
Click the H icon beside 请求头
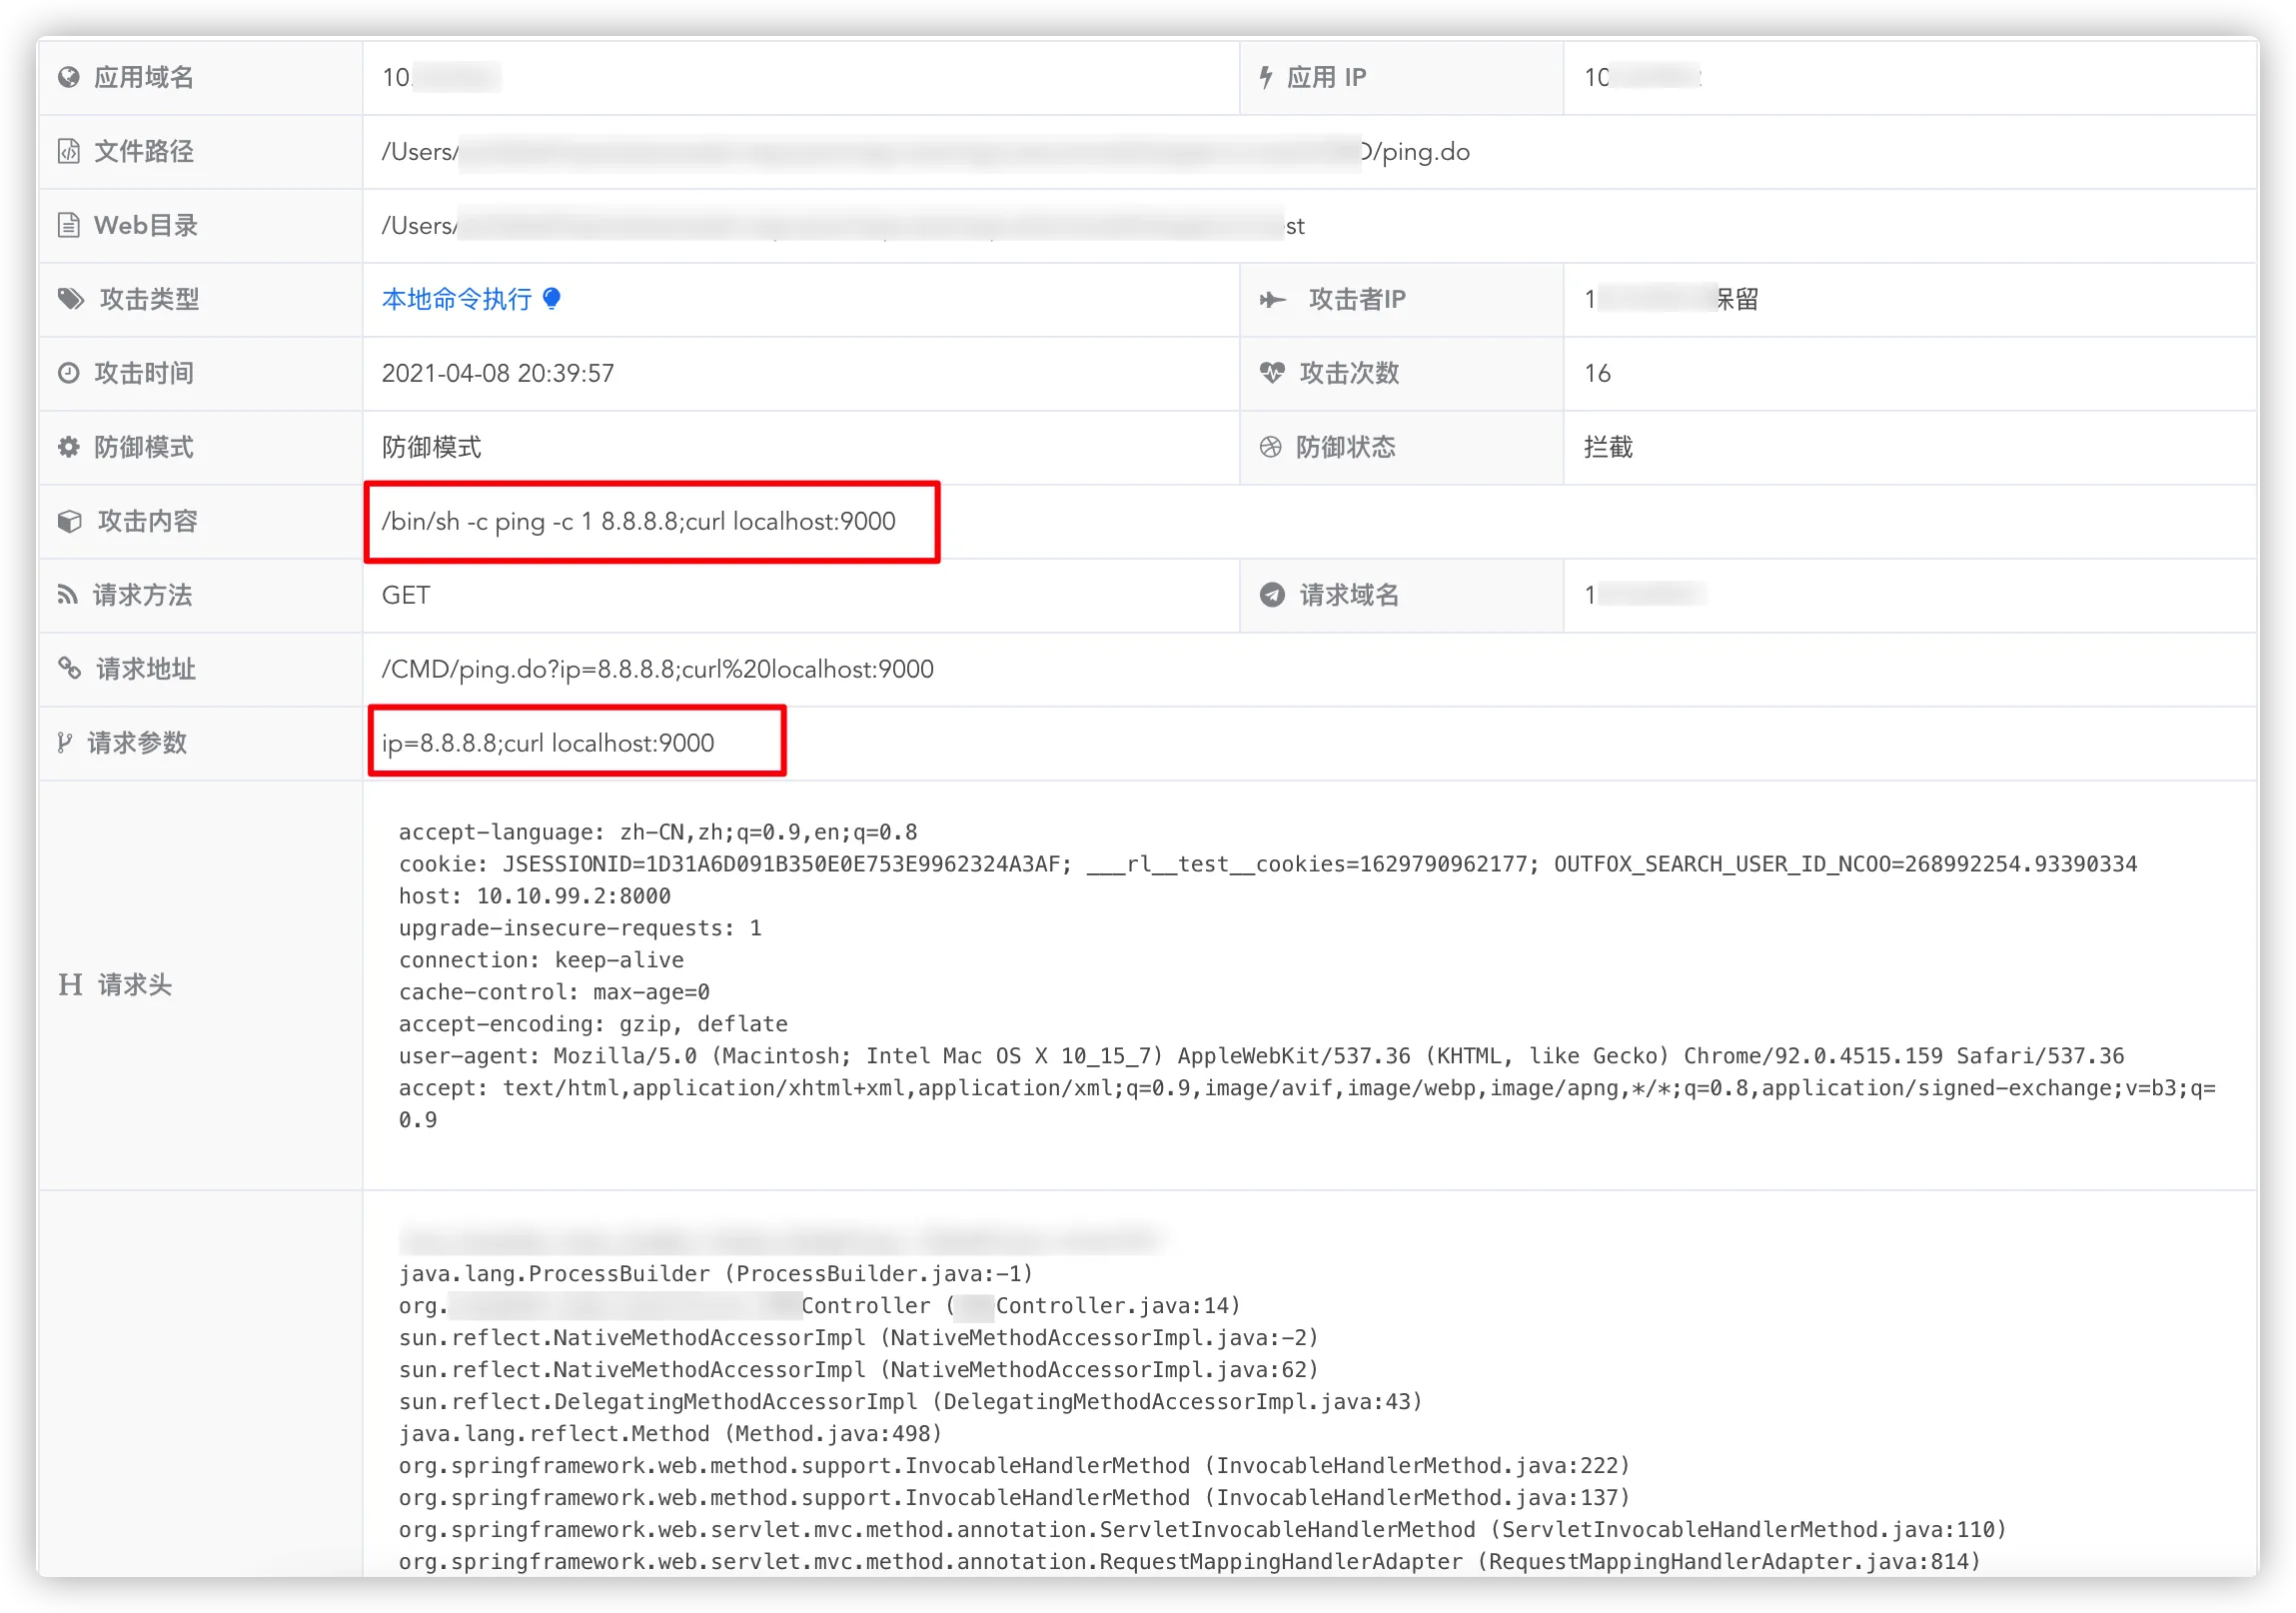pos(70,985)
